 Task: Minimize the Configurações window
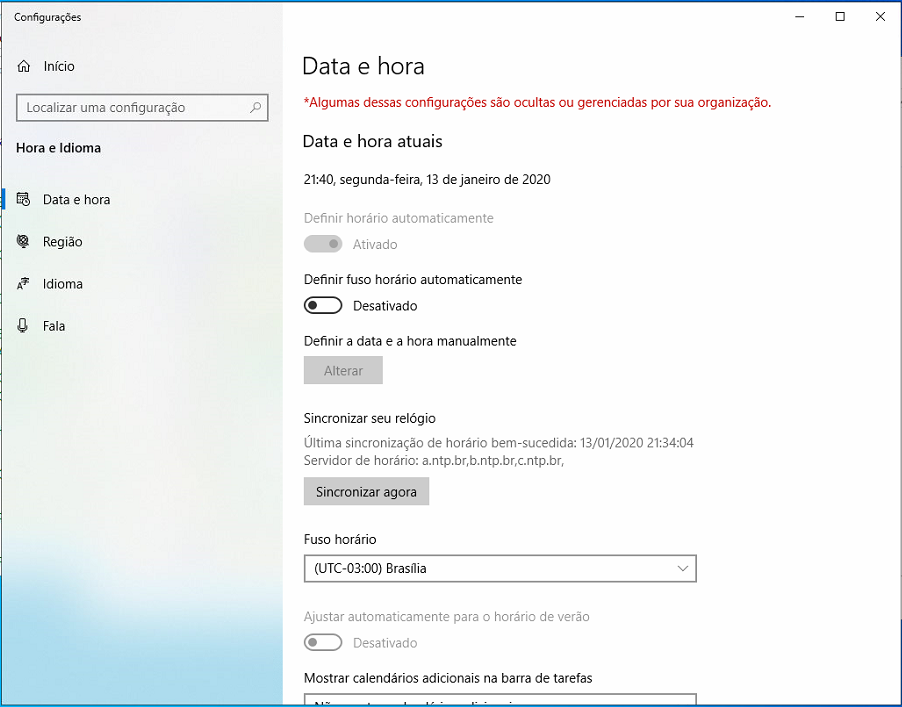[x=800, y=17]
